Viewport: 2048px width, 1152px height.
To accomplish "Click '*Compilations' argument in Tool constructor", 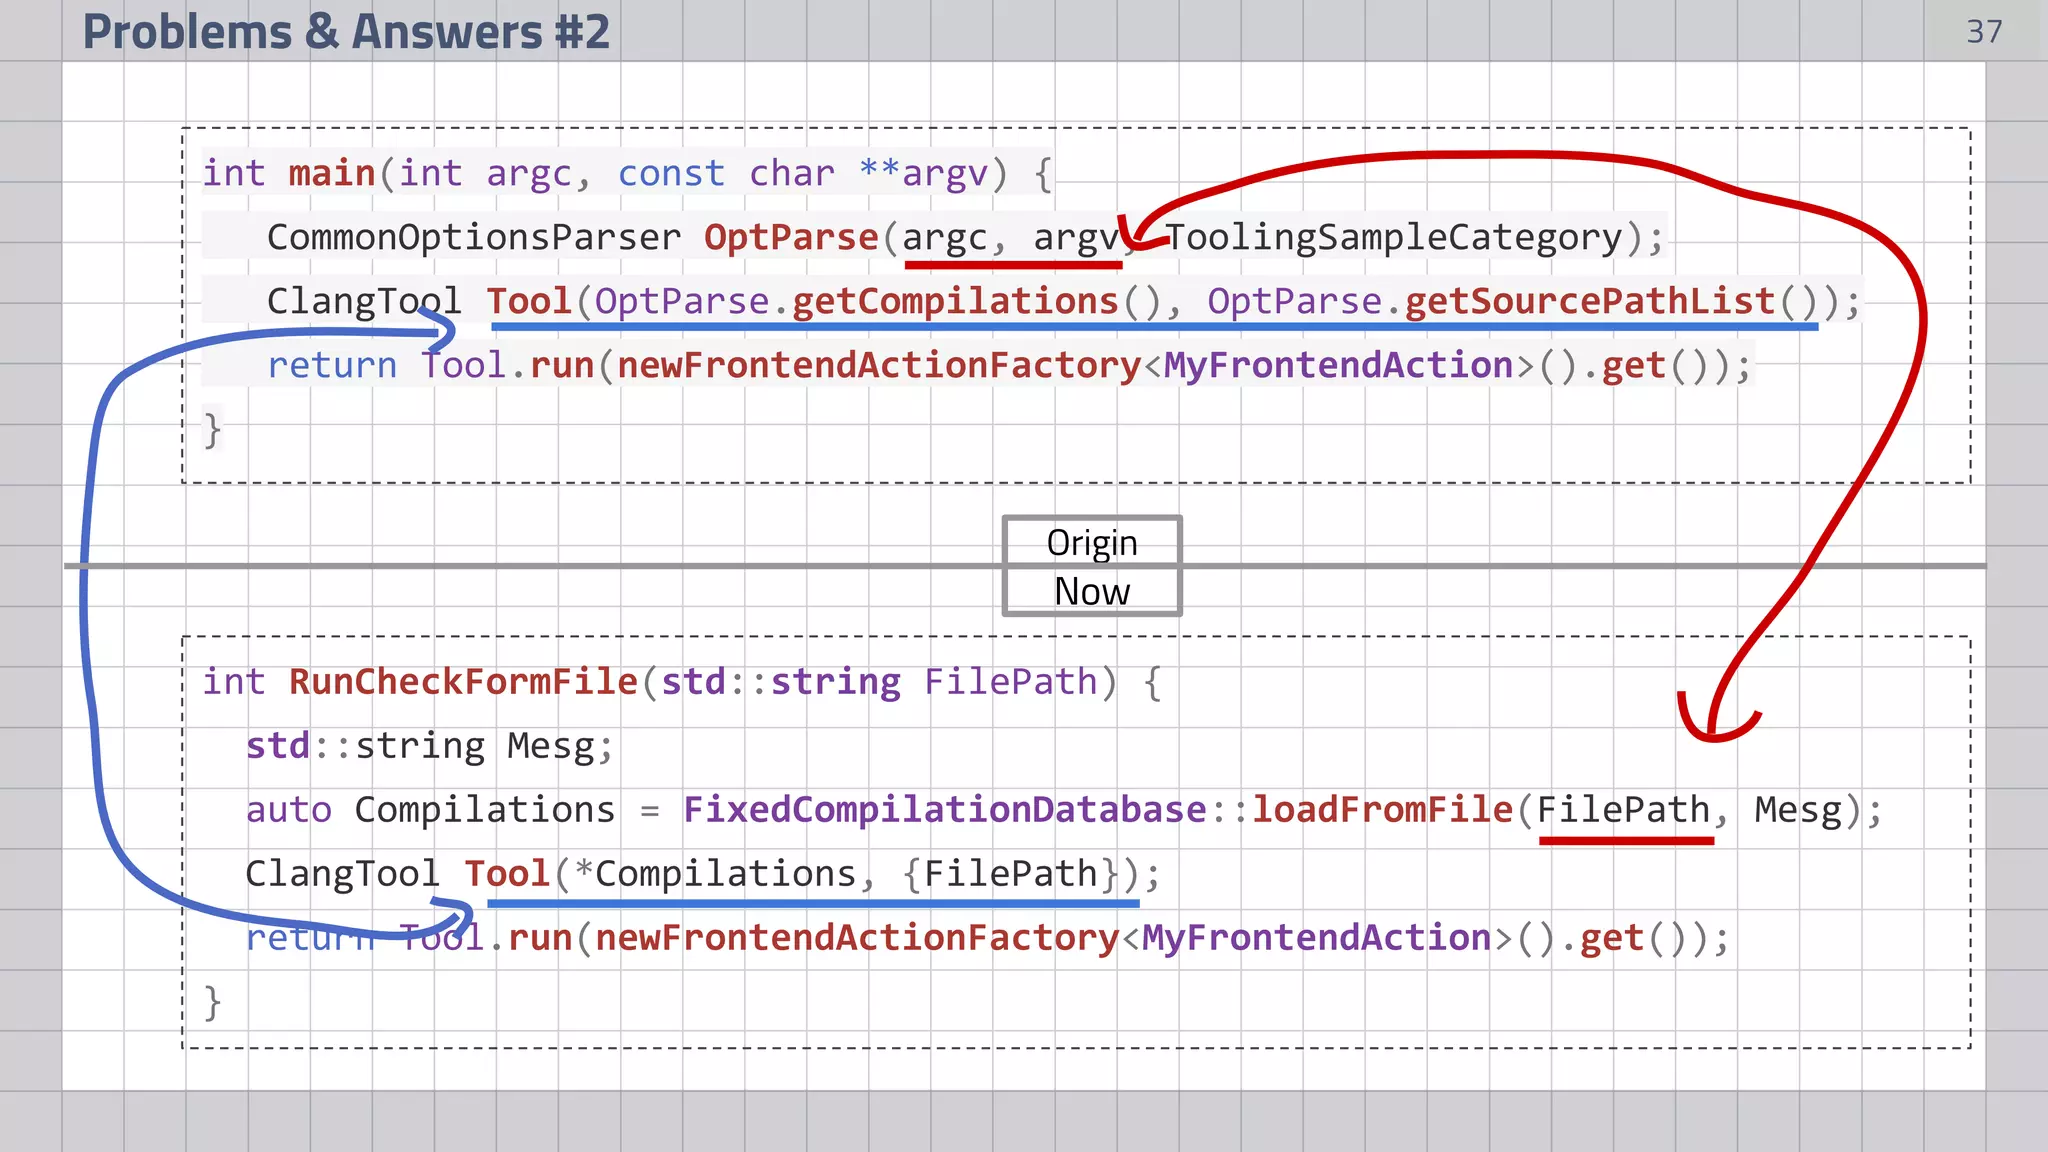I will pos(715,874).
